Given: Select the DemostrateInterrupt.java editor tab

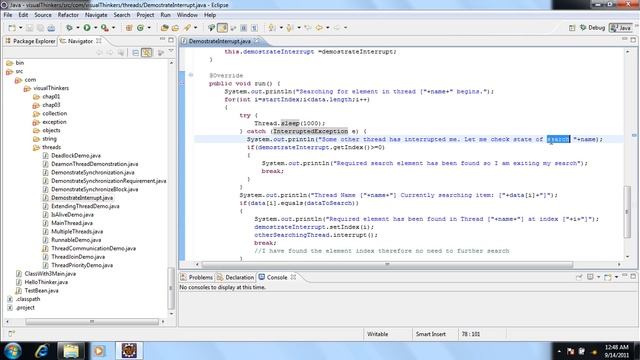Looking at the screenshot, I should coord(220,41).
